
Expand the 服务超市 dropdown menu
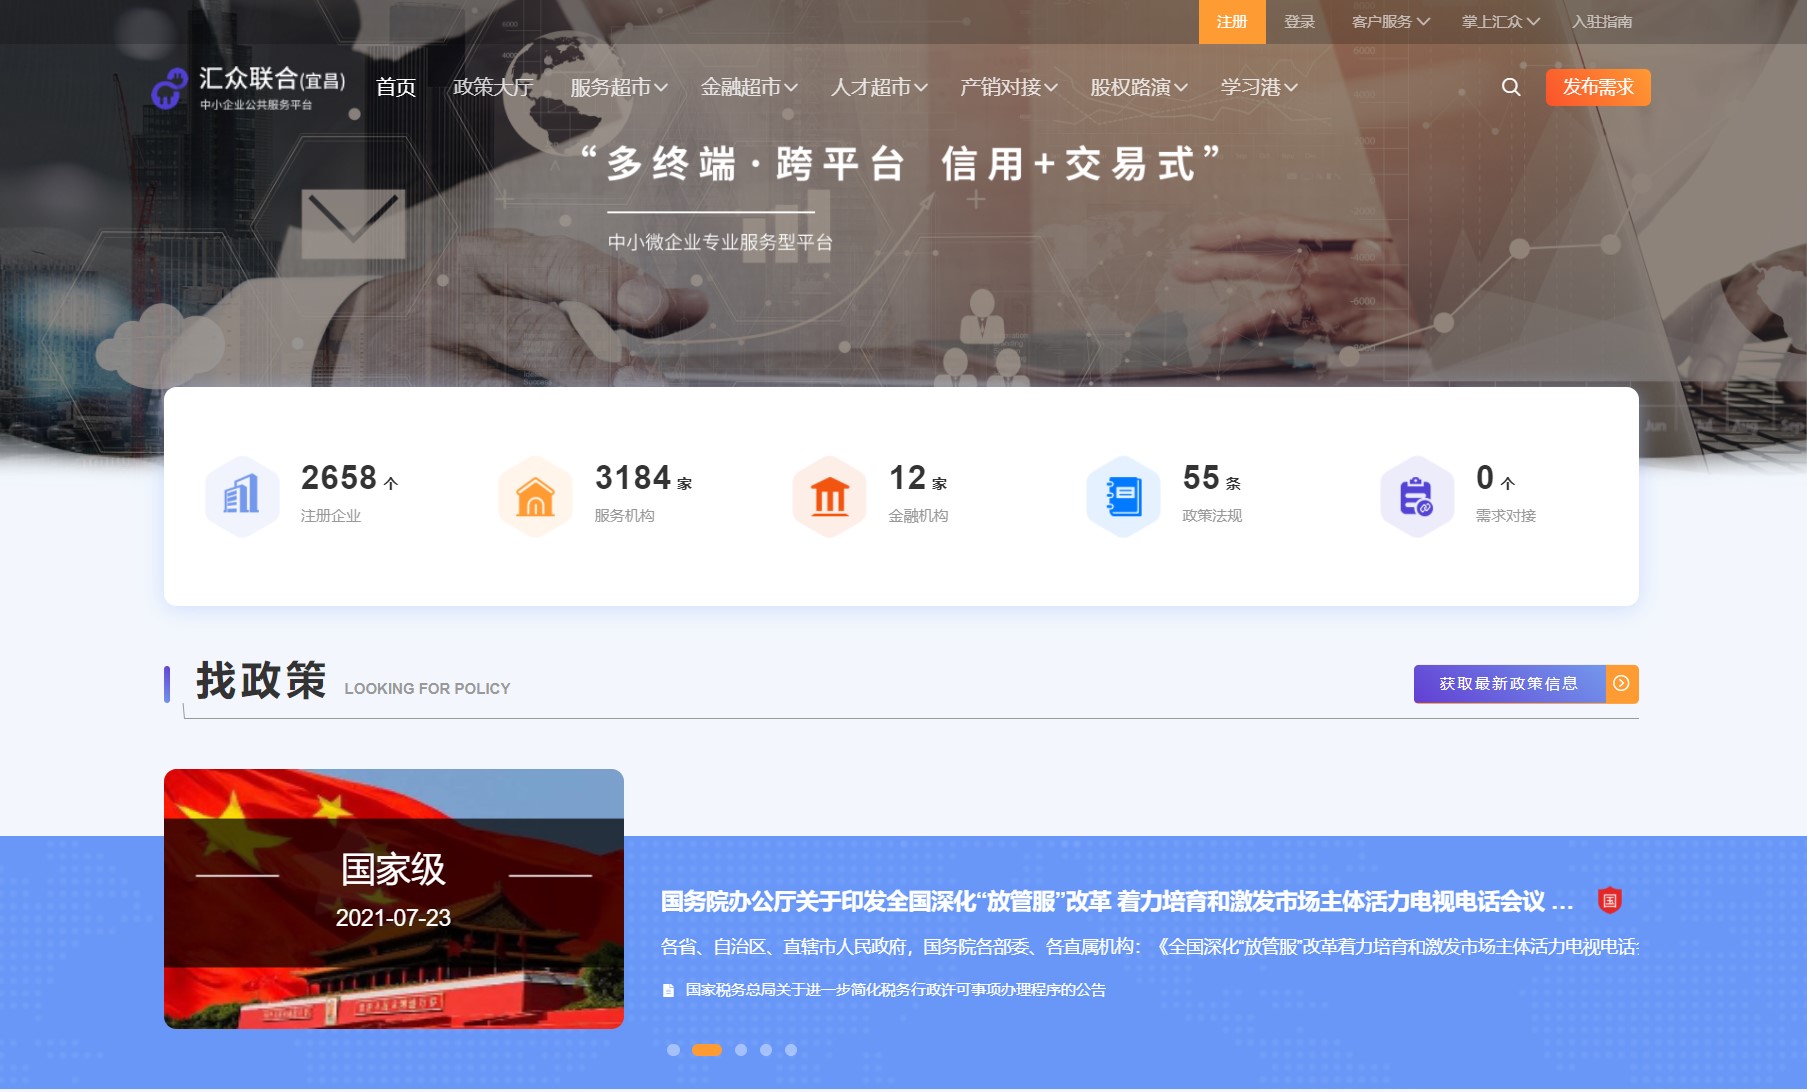618,88
